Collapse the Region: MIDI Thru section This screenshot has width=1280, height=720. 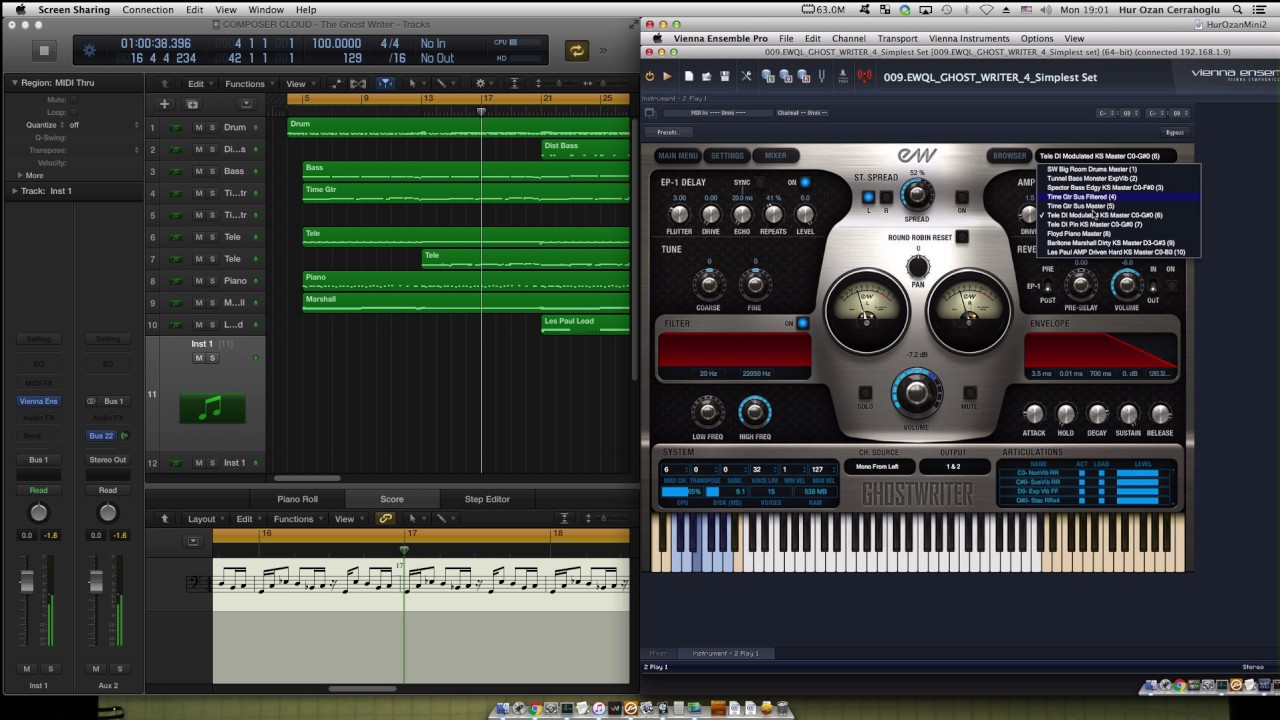pyautogui.click(x=15, y=83)
